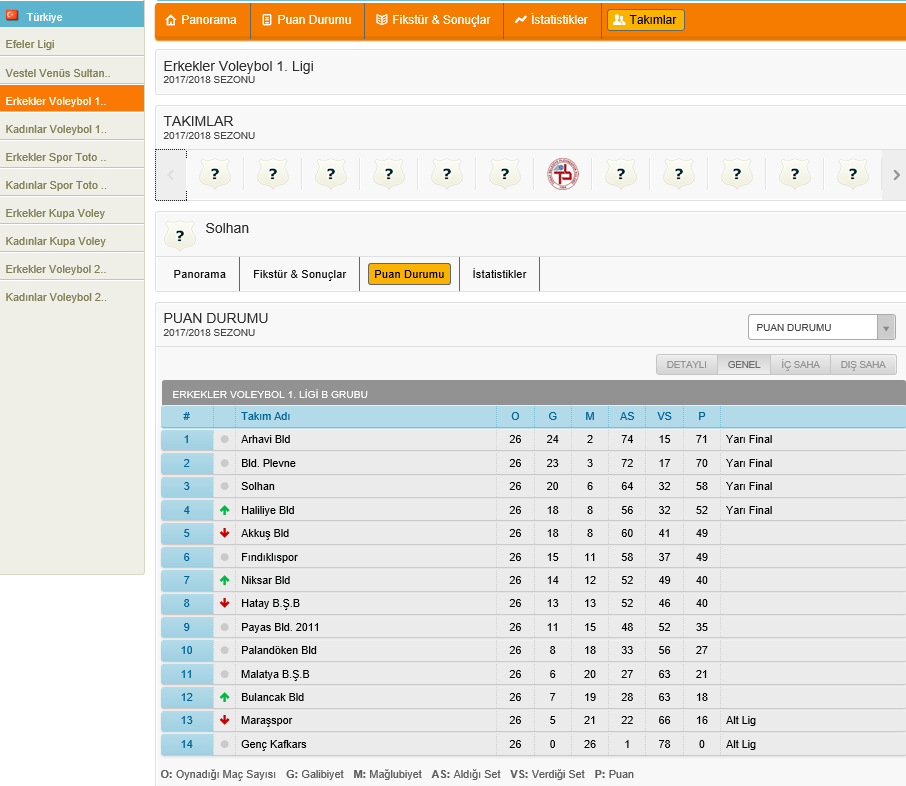906x786 pixels.
Task: Sort table by Takım Adı header
Action: (x=265, y=416)
